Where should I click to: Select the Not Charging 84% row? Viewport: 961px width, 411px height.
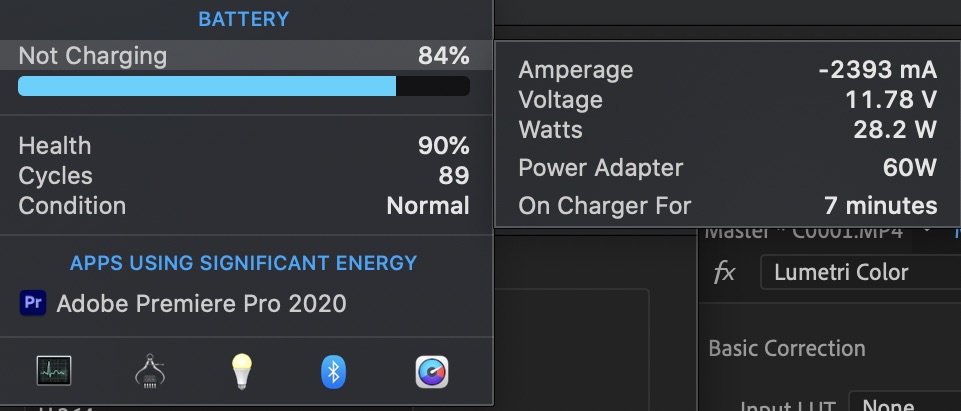244,56
